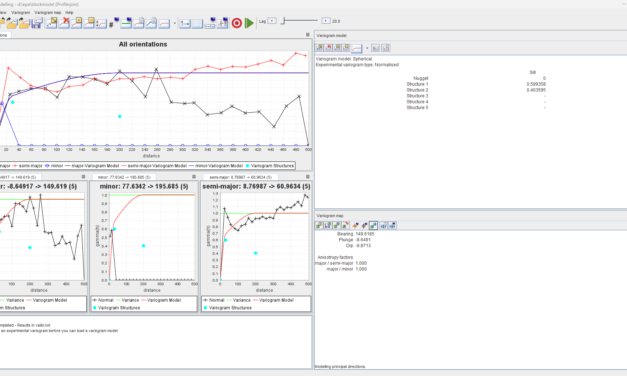Toggle the selected Variogram map icon

(x=373, y=226)
